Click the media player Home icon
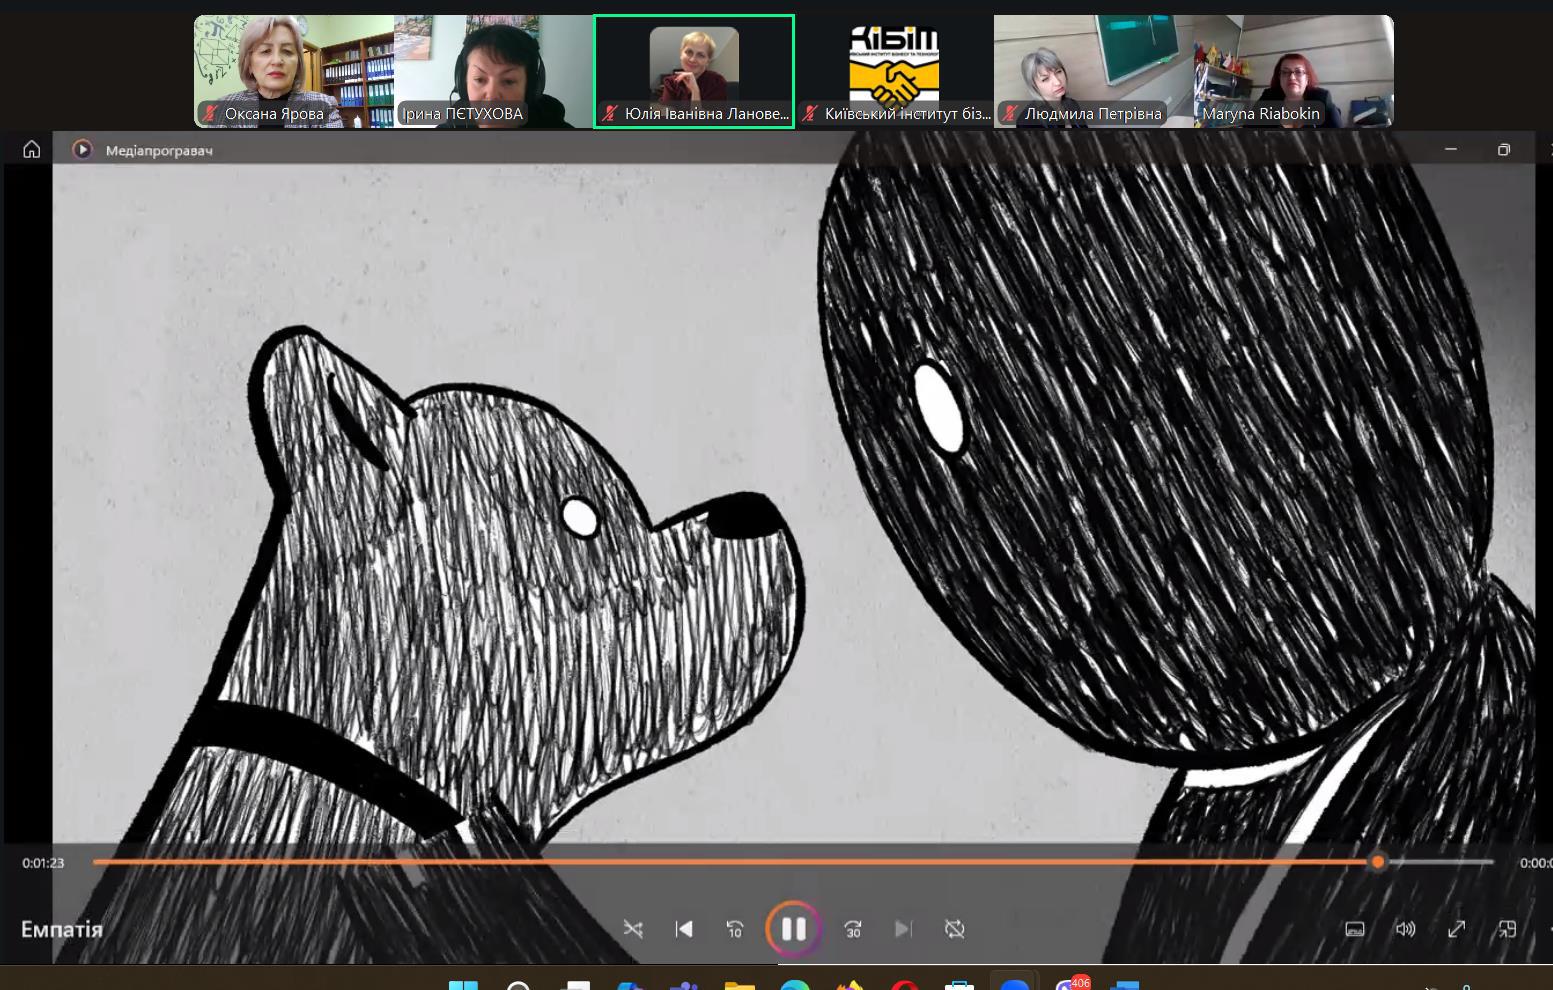This screenshot has width=1553, height=990. (32, 149)
